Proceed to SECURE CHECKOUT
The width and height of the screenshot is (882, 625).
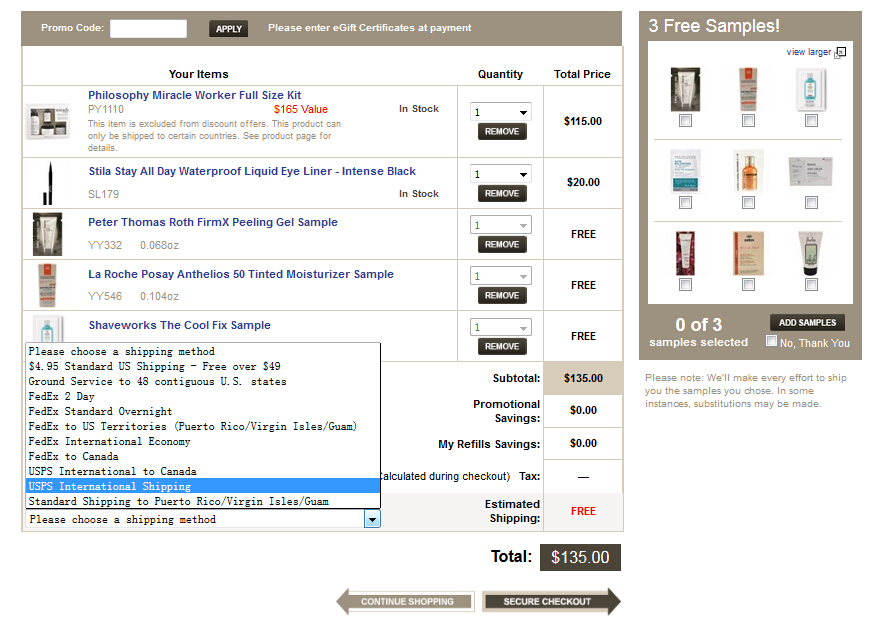(551, 601)
